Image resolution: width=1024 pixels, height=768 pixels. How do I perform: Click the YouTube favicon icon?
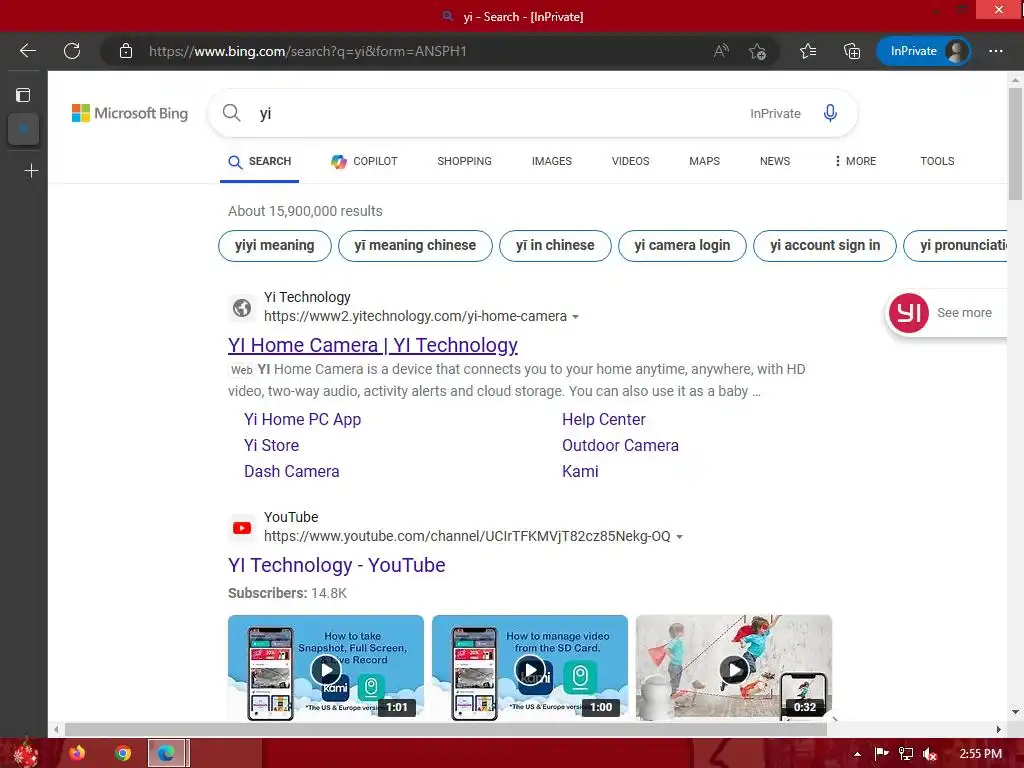pyautogui.click(x=242, y=528)
